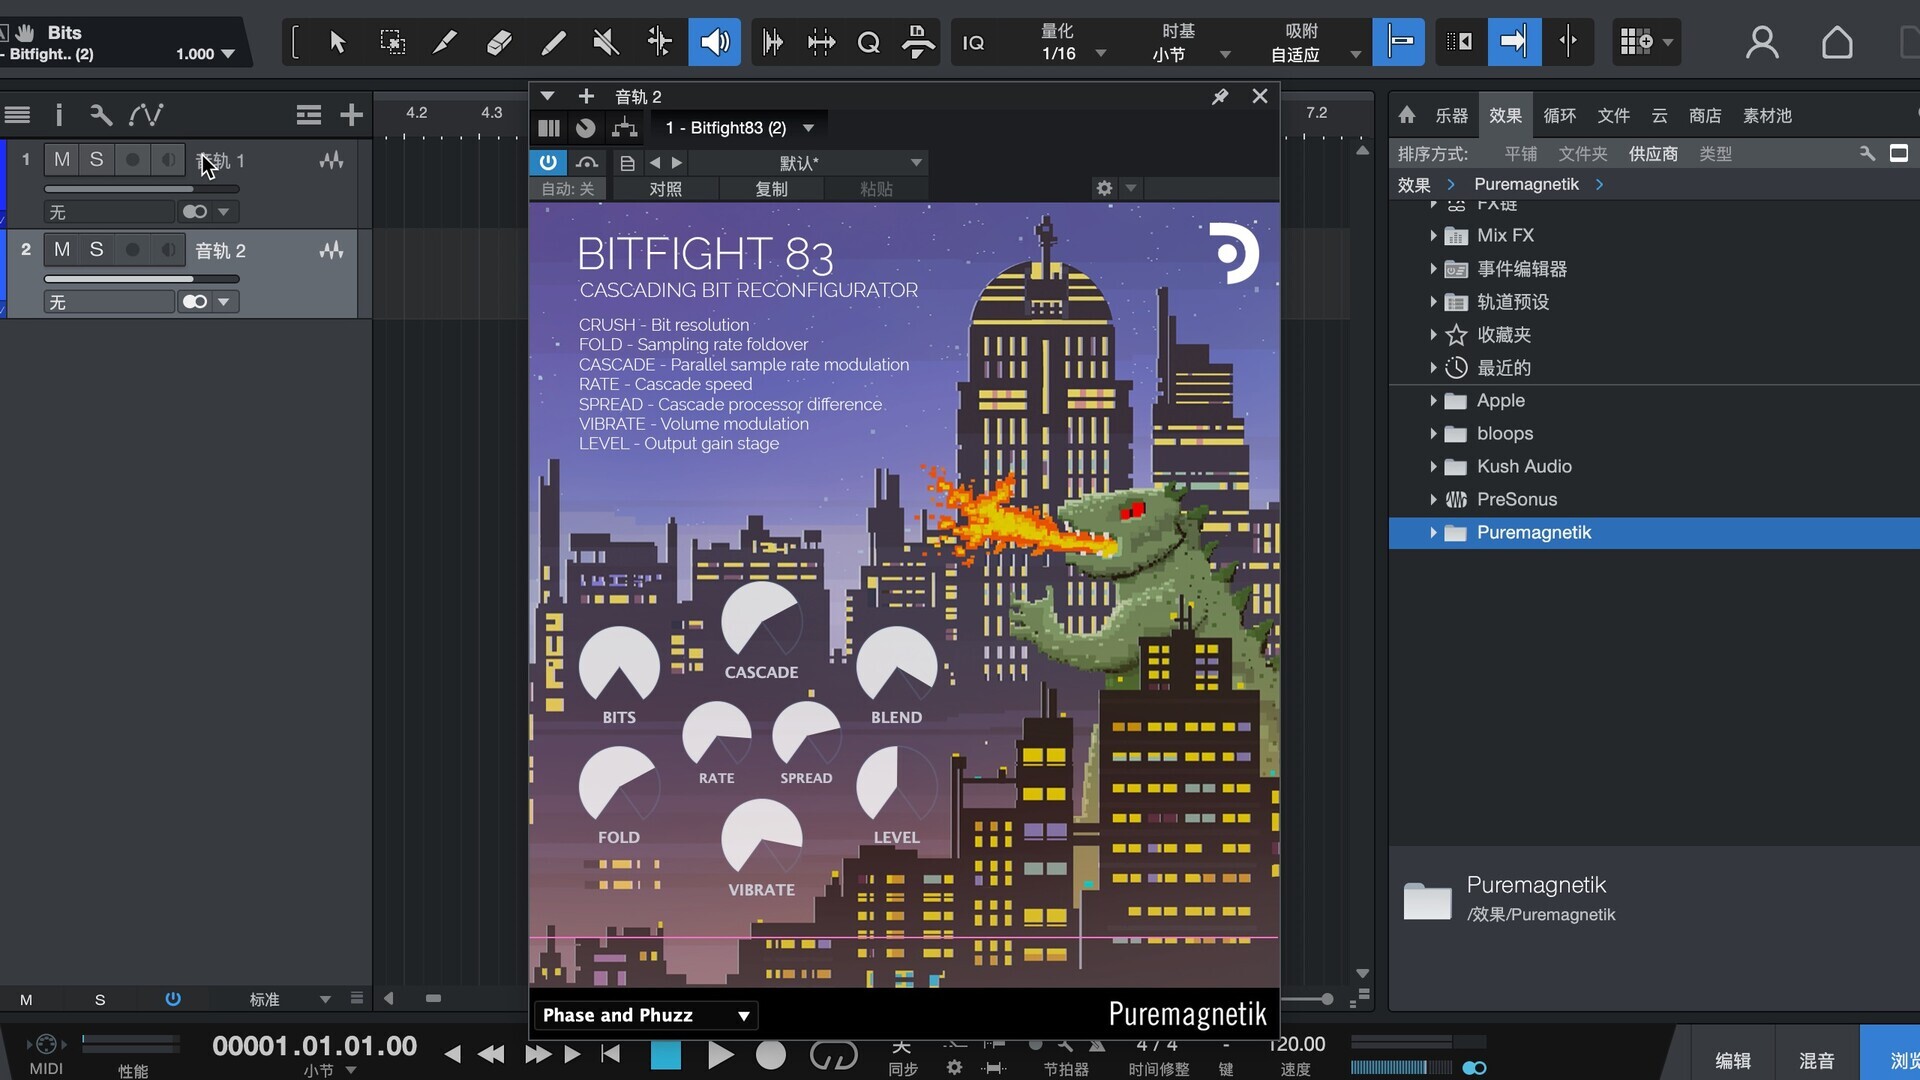
Task: Select the Arrow tool in the toolbar
Action: [338, 42]
